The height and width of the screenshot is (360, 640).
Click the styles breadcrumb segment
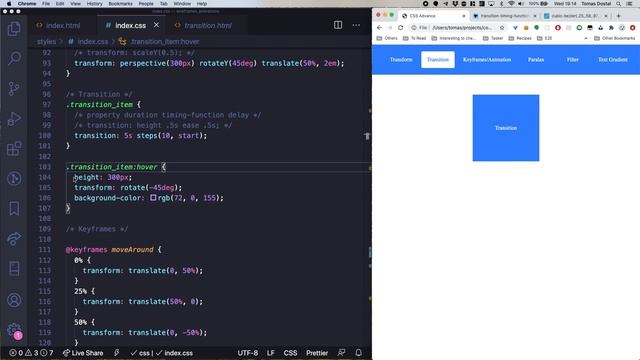[x=46, y=42]
